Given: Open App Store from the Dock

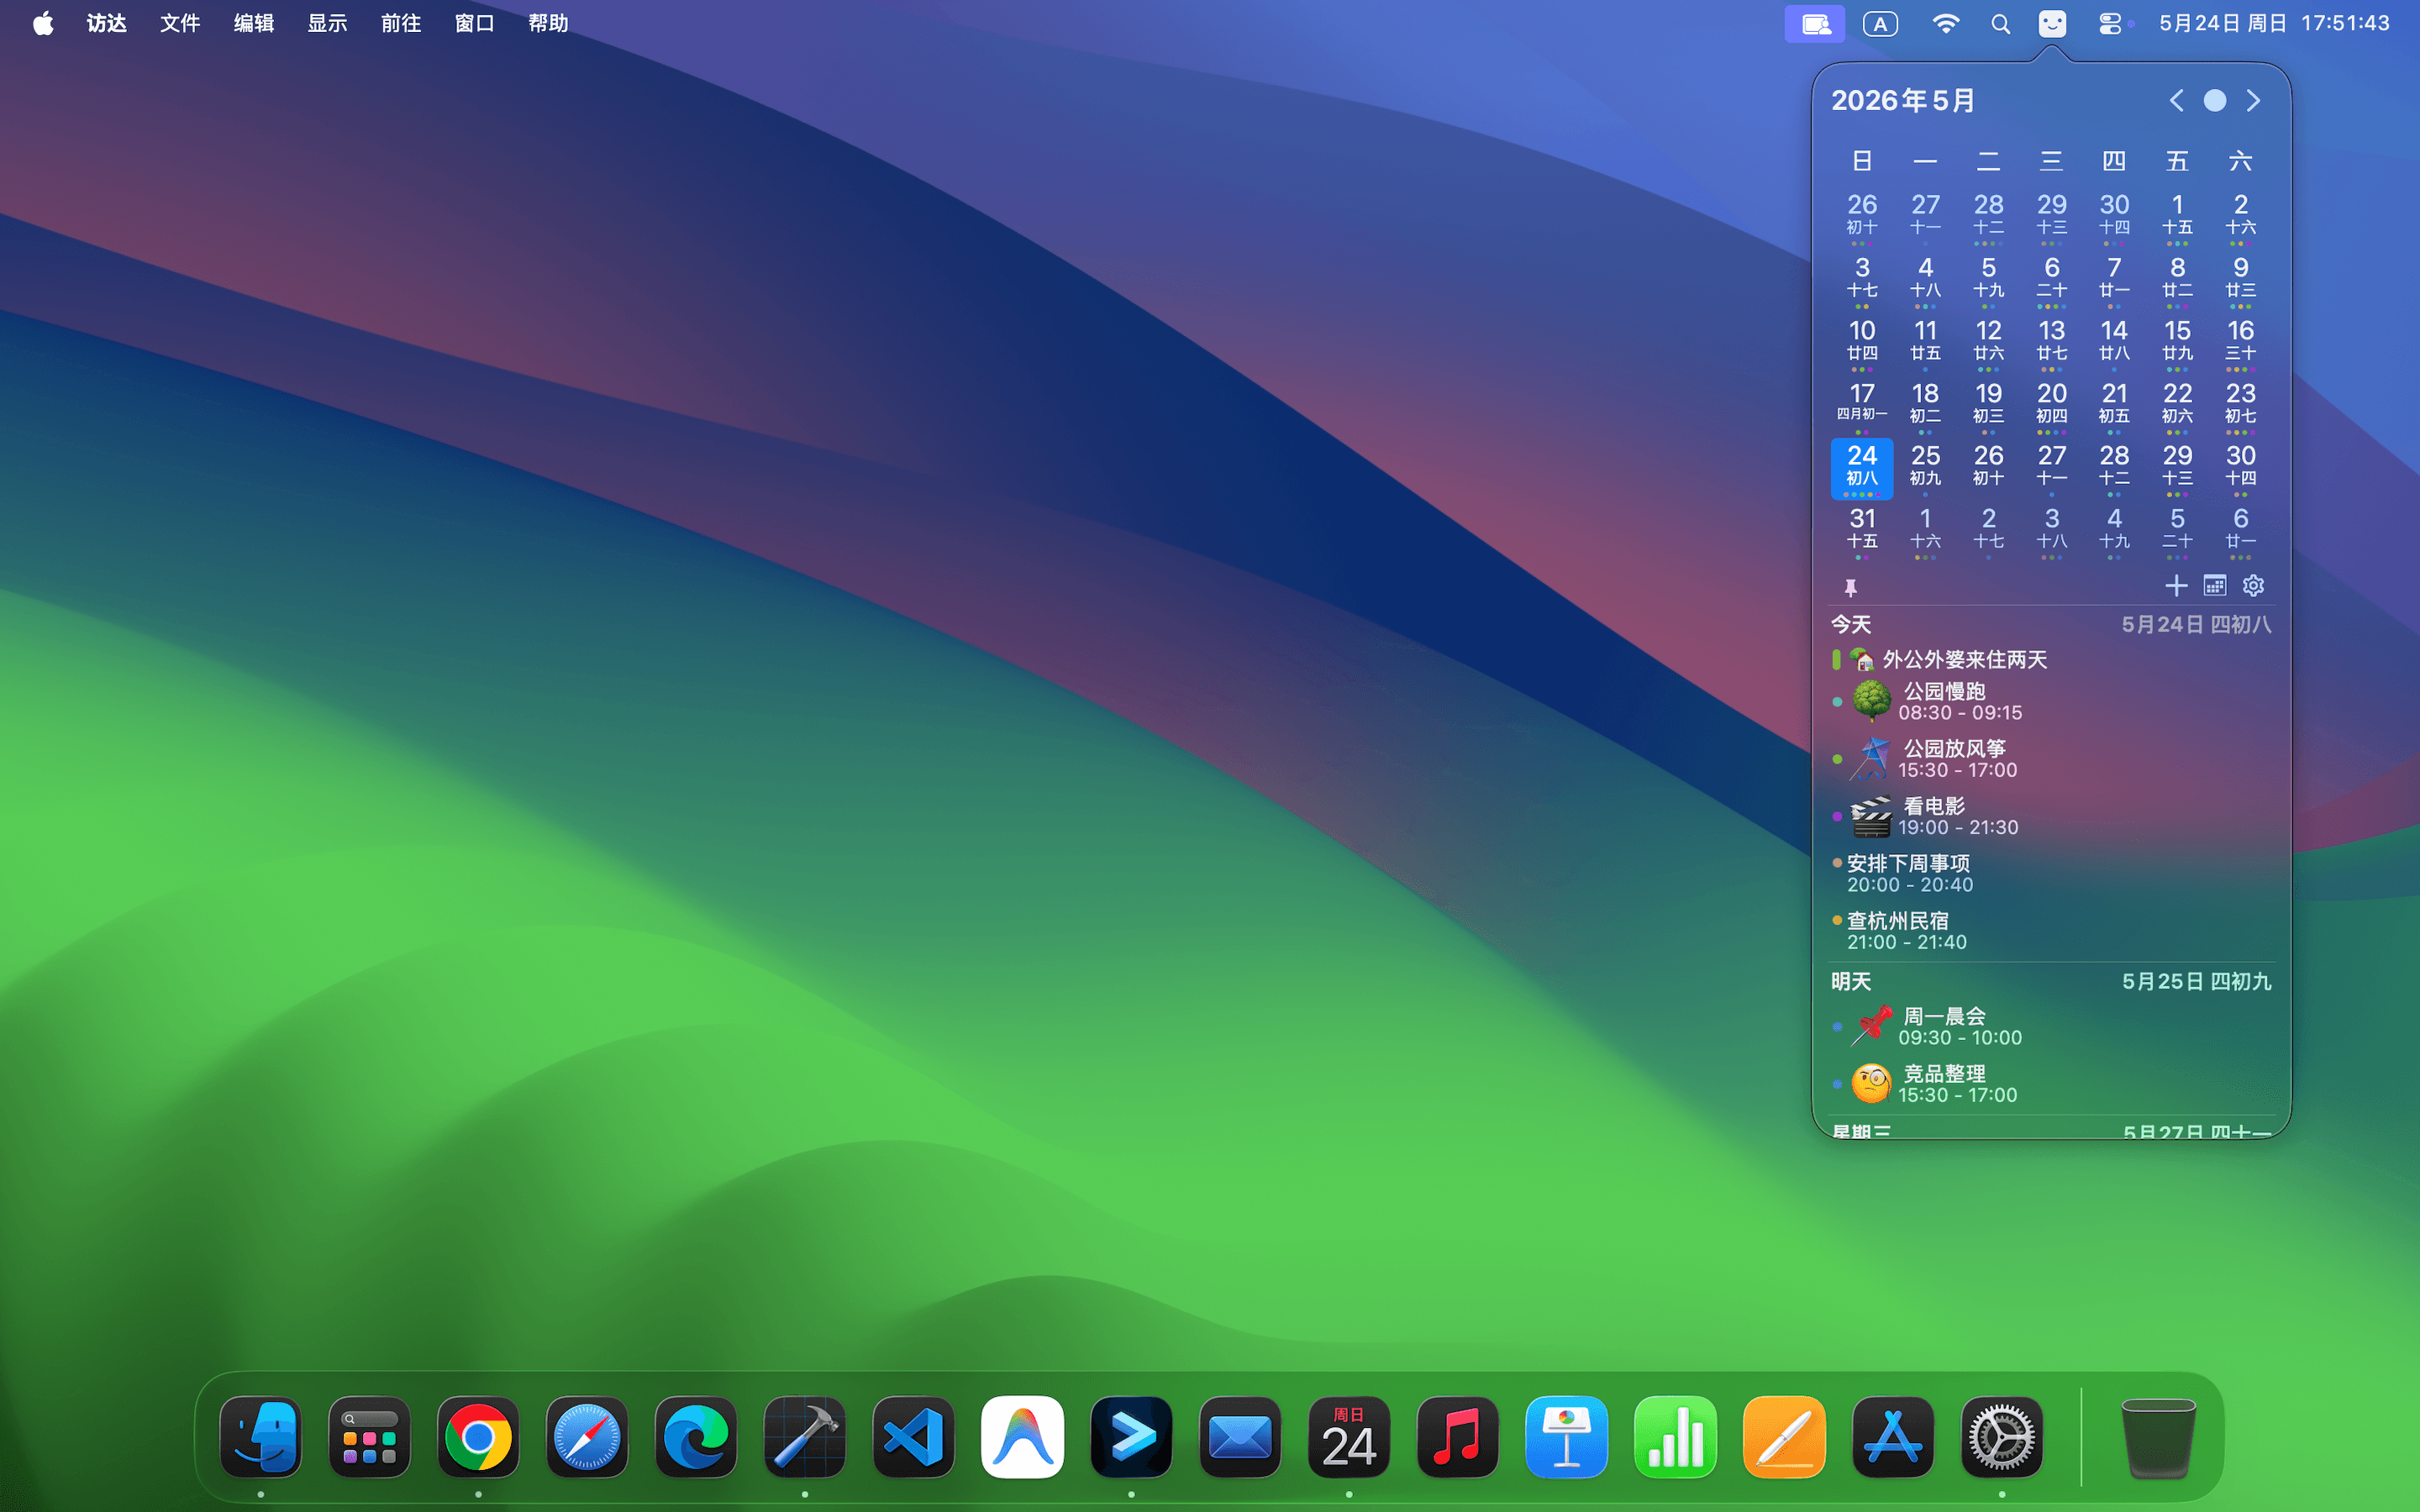Looking at the screenshot, I should point(1893,1437).
